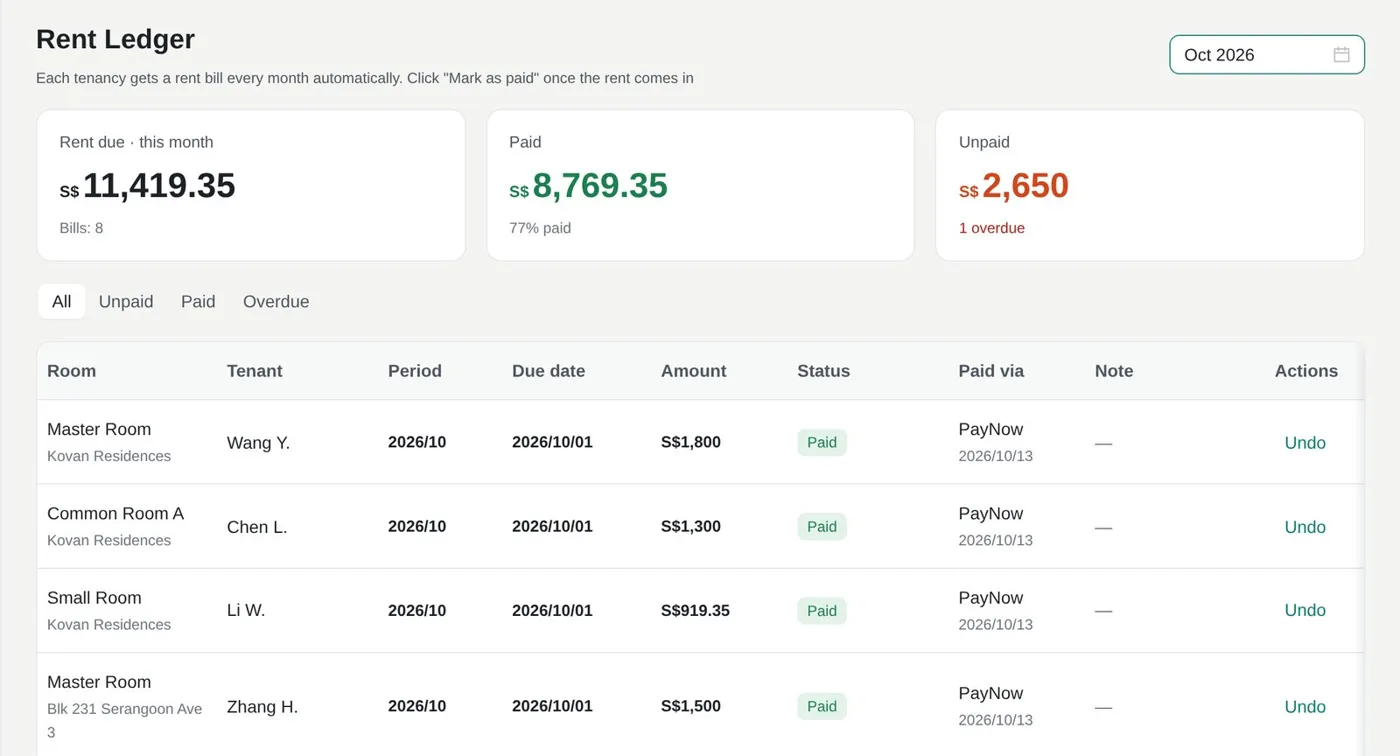Click tenant name Wang Y.
The image size is (1400, 756).
coord(258,443)
